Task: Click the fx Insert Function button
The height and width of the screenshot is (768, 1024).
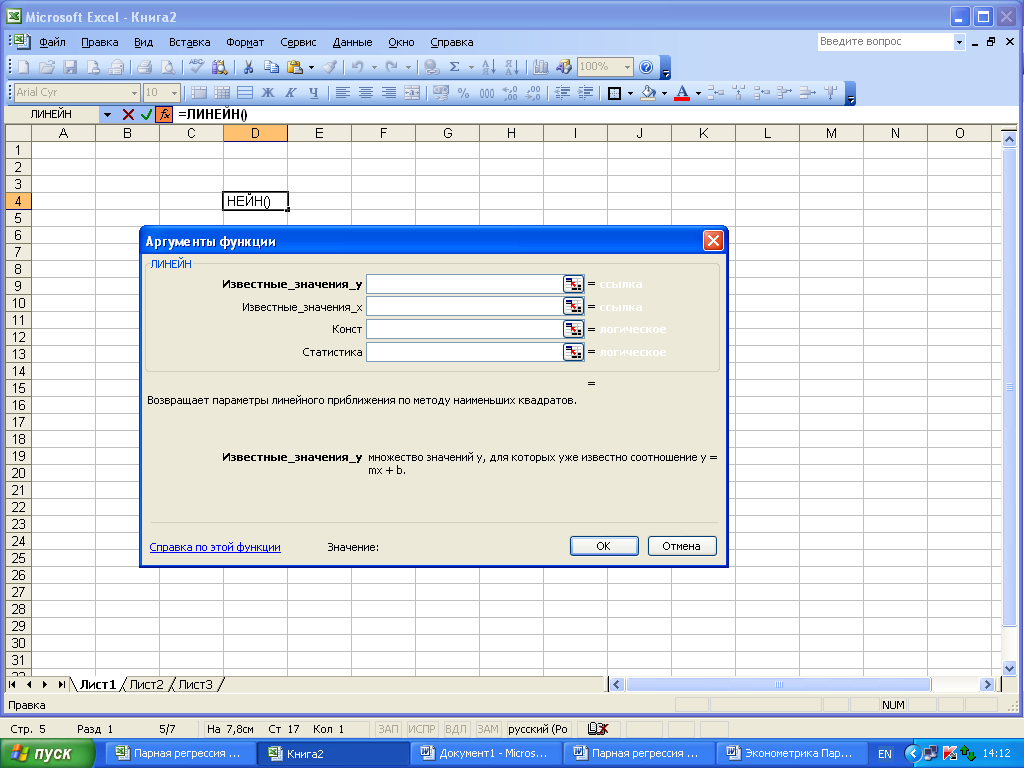Action: 164,114
